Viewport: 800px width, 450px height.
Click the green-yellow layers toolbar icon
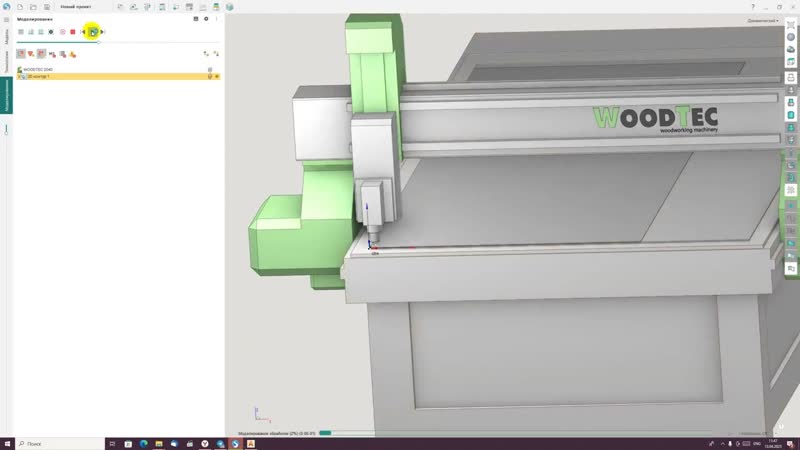(216, 7)
